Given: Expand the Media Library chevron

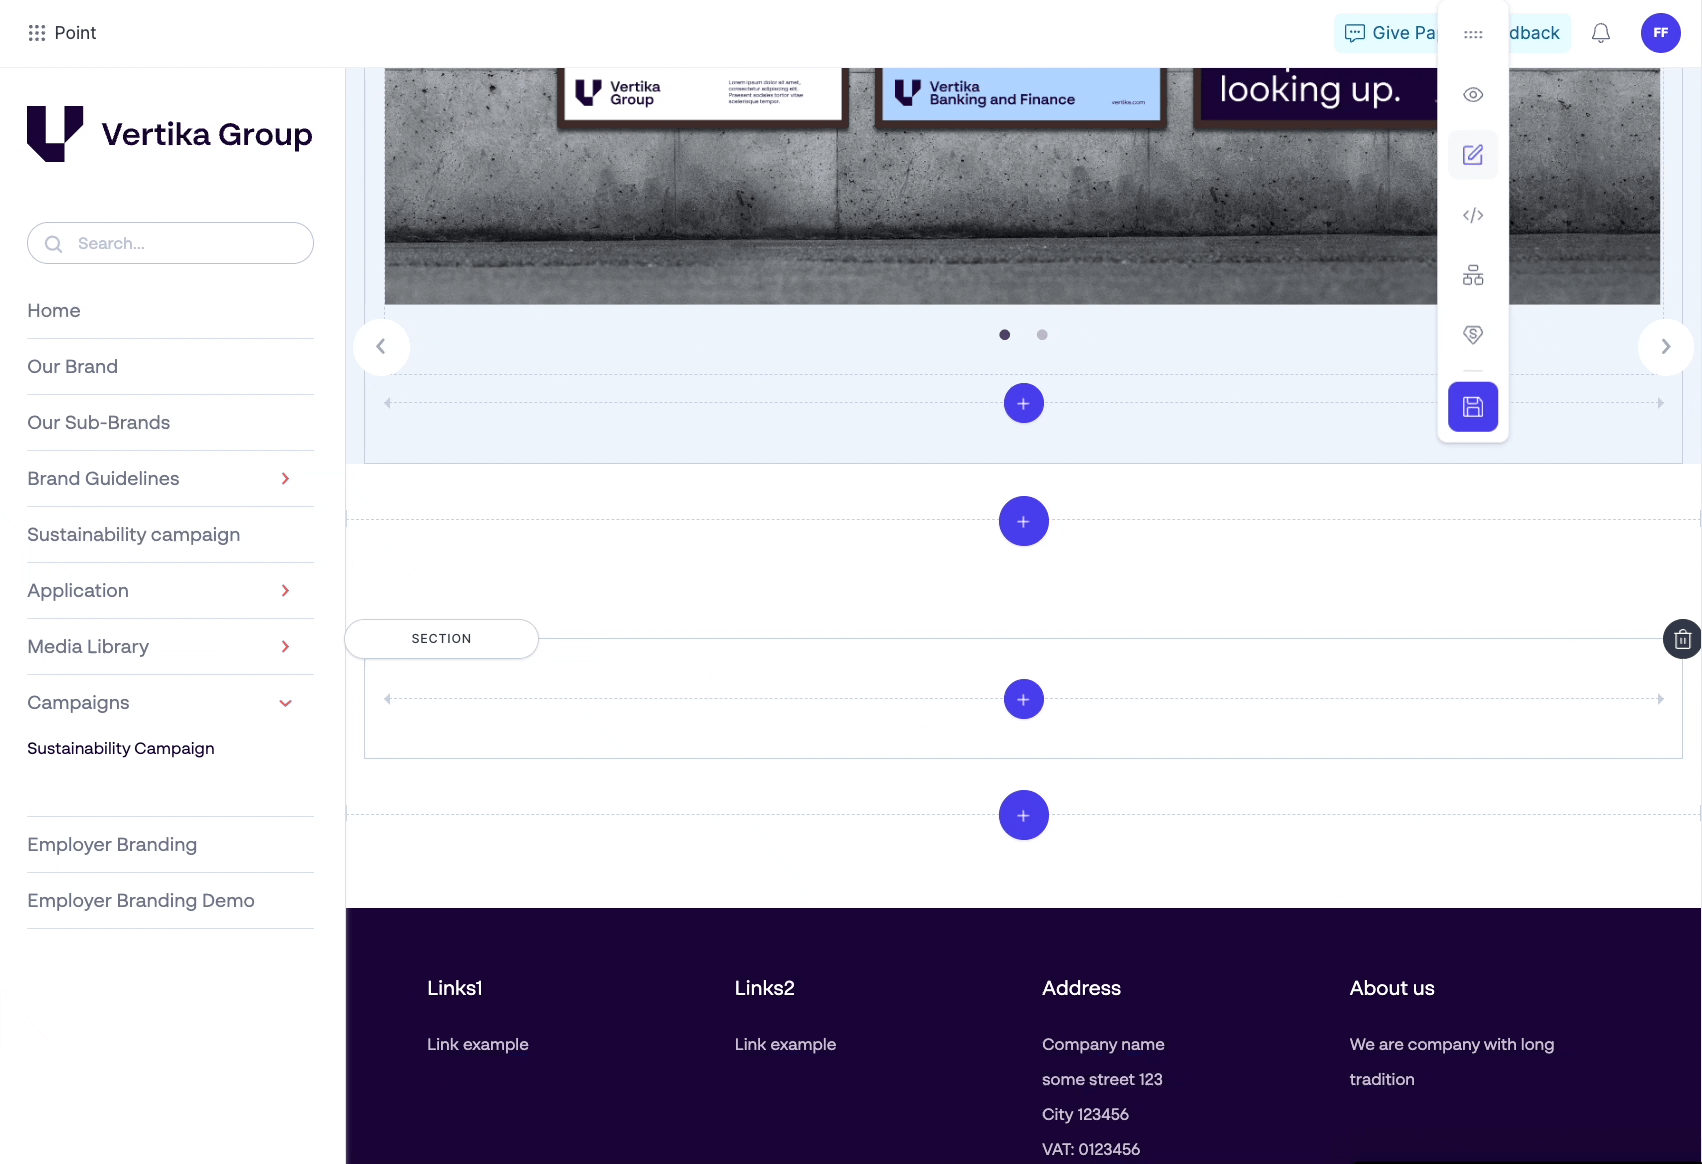Looking at the screenshot, I should 286,647.
